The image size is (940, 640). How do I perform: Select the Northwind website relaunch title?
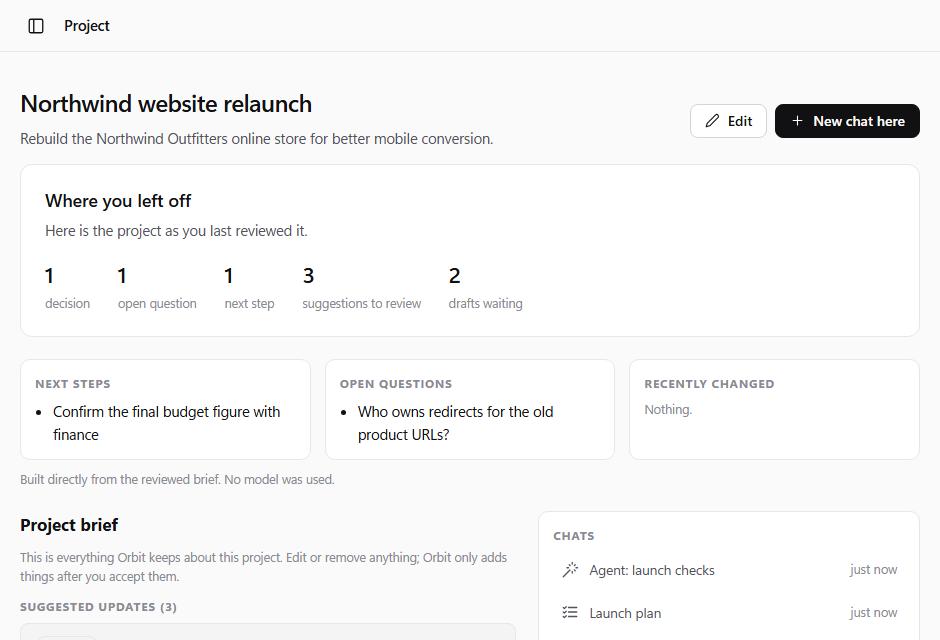[166, 104]
